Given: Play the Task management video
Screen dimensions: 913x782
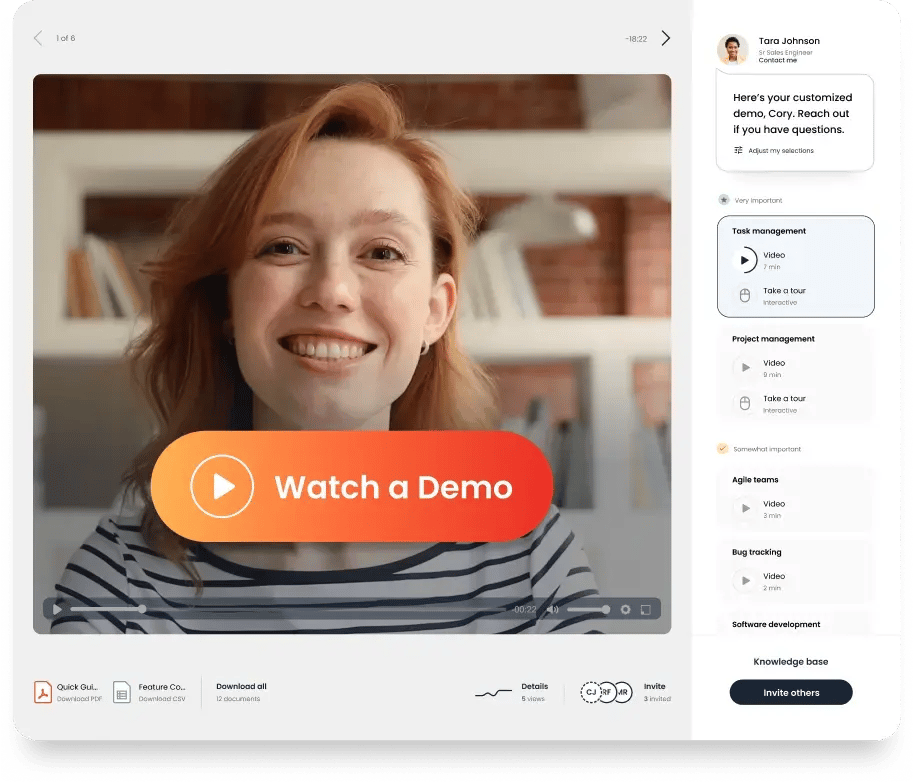Looking at the screenshot, I should point(744,260).
